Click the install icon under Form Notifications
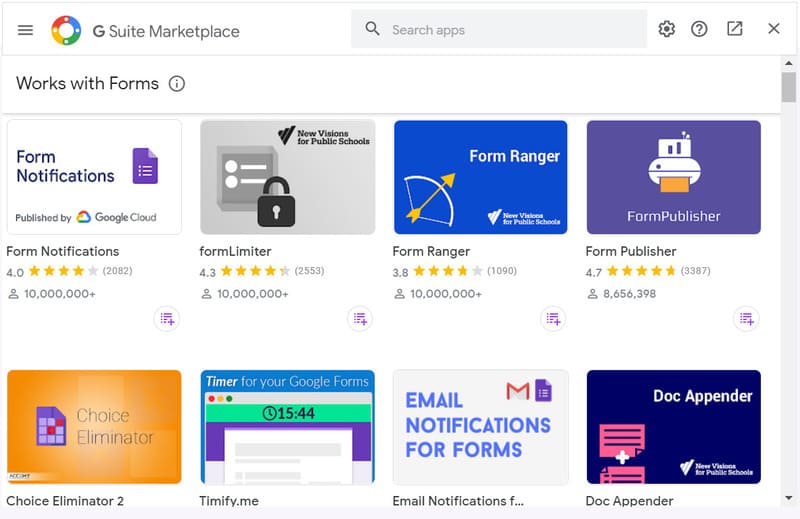 (167, 319)
